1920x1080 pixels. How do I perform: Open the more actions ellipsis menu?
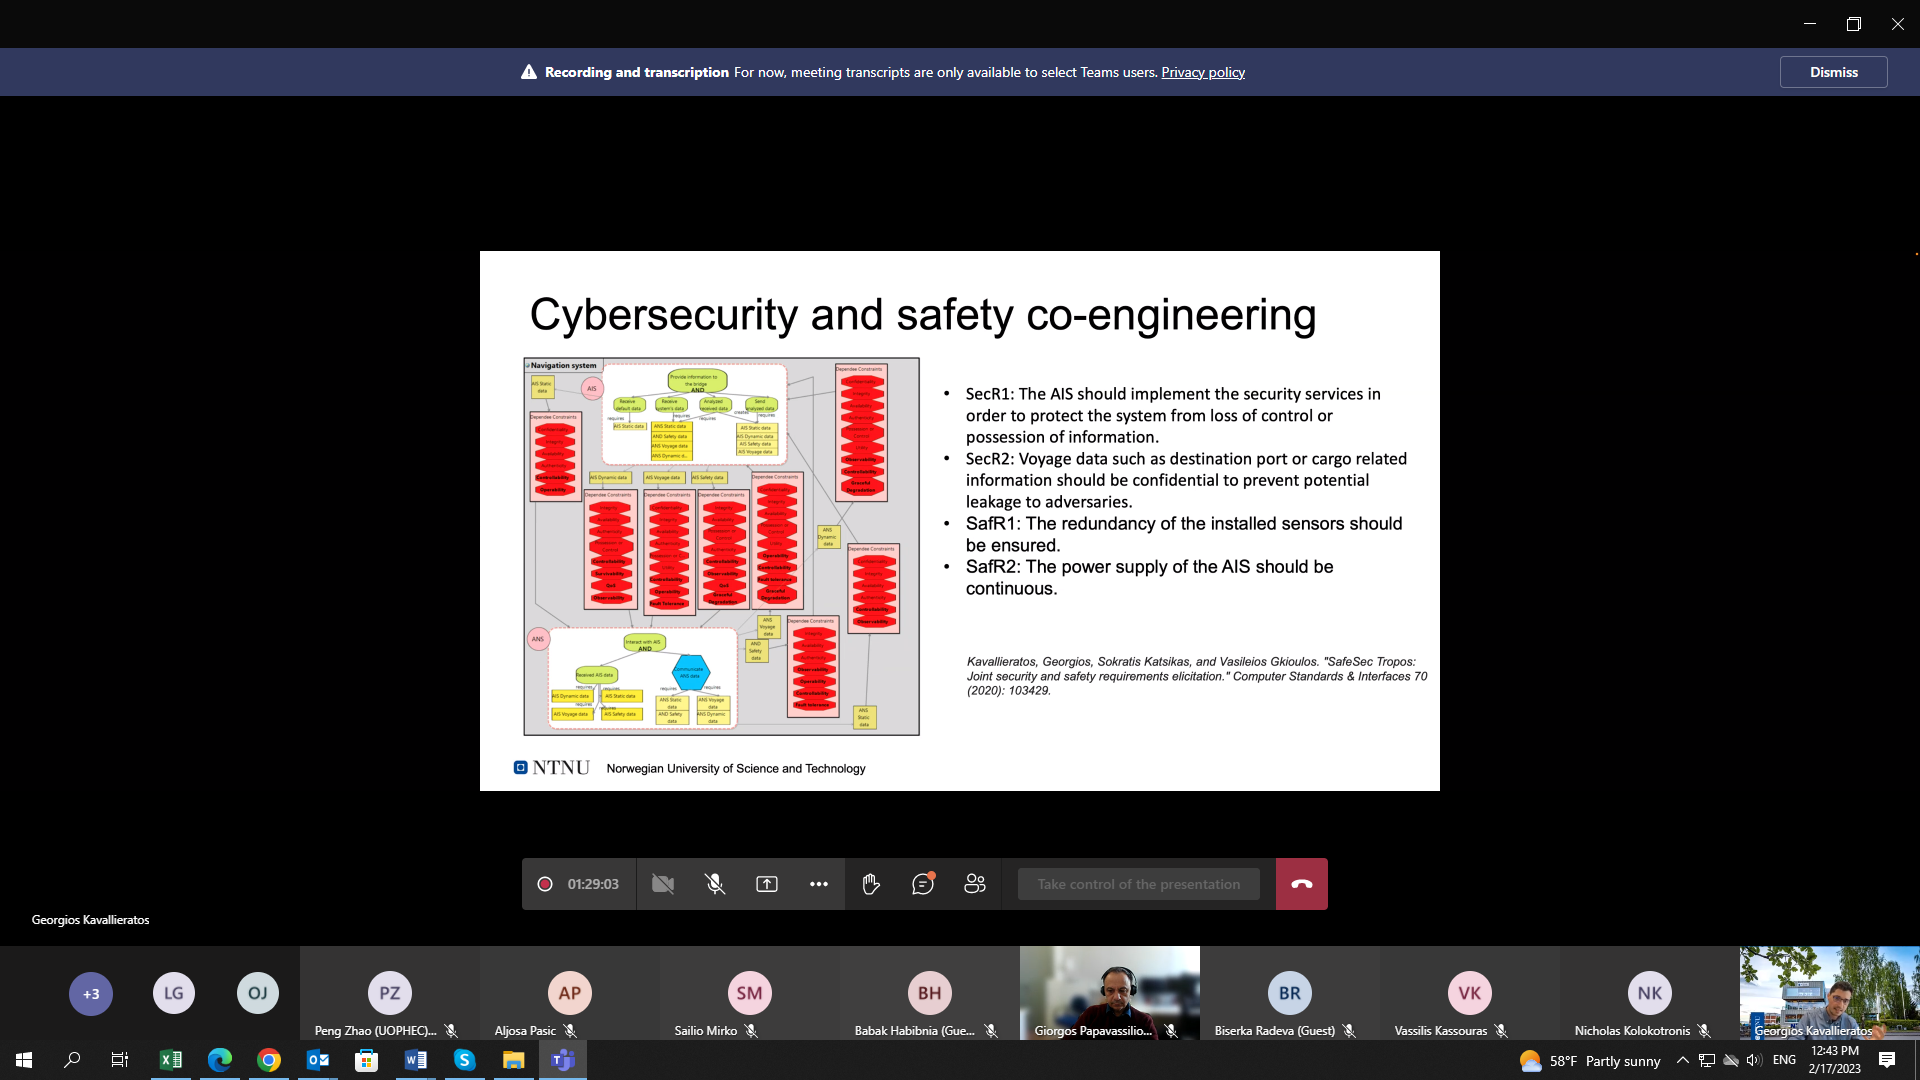pos(819,884)
